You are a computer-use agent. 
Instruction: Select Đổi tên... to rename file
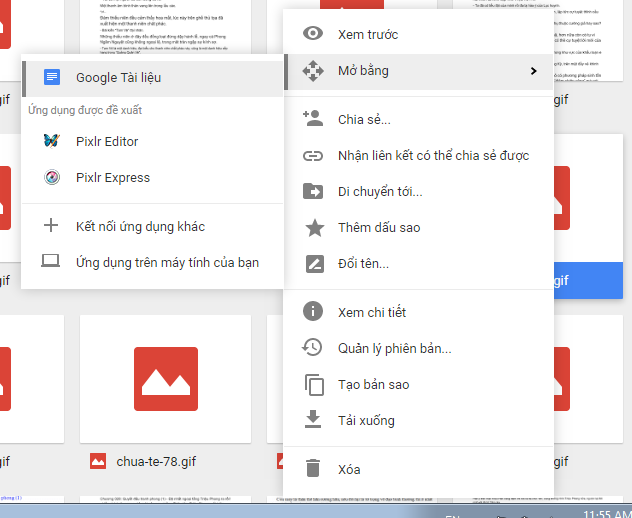point(363,264)
